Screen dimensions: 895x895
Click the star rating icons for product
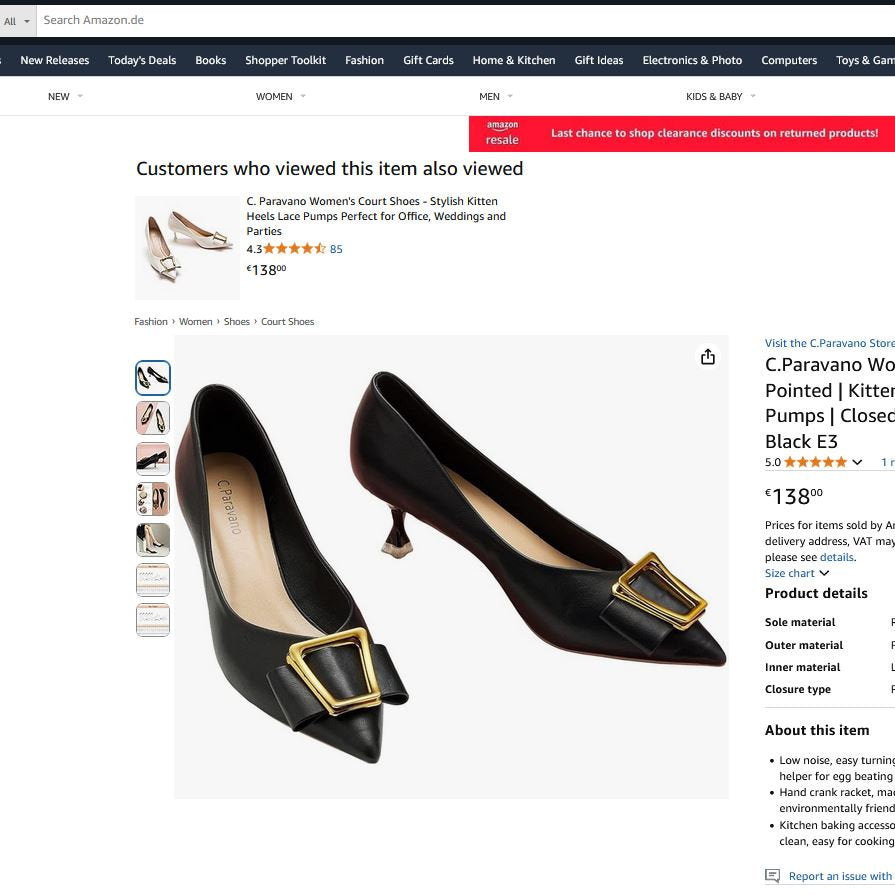815,462
